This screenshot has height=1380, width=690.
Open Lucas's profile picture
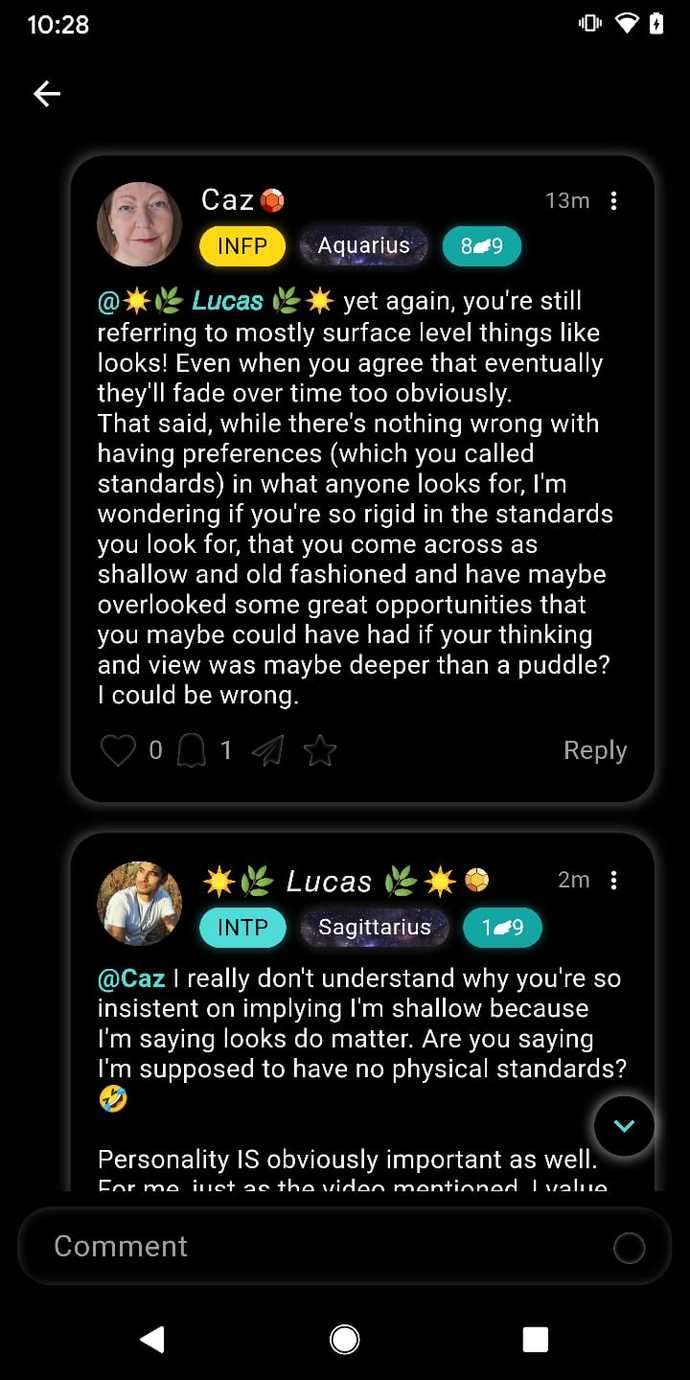[x=139, y=904]
